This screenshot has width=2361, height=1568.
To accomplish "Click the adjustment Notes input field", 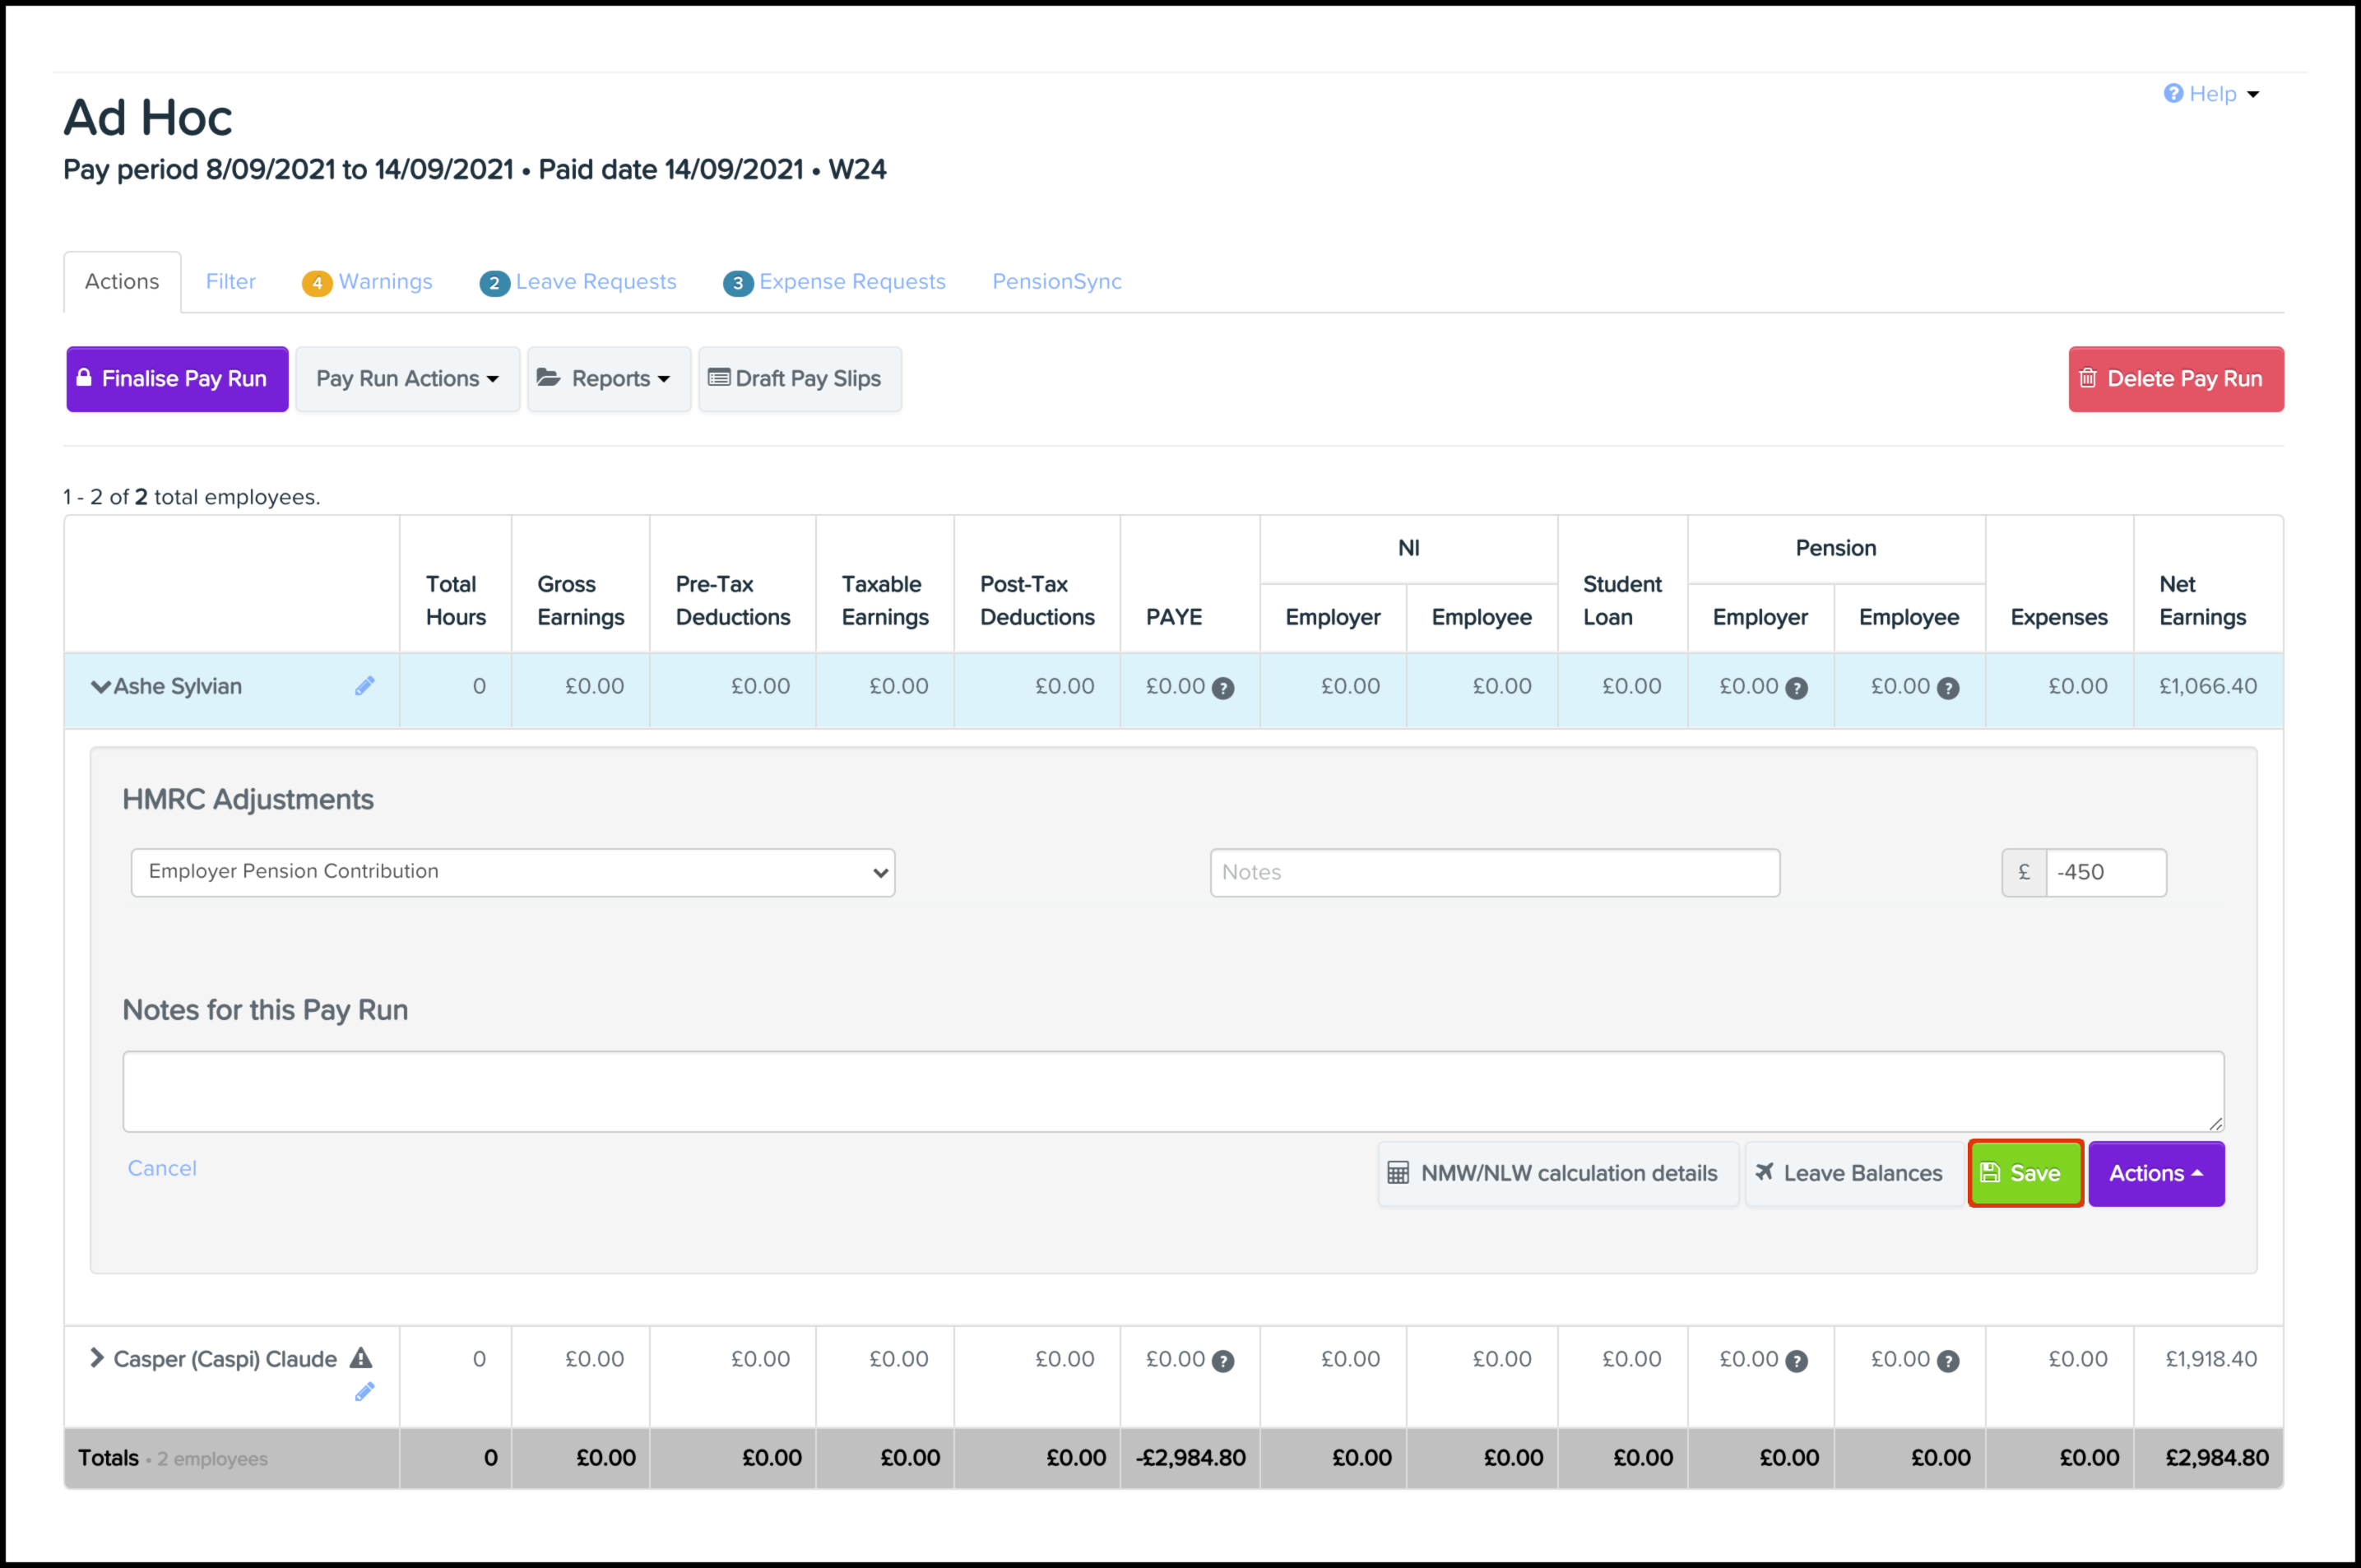I will [x=1494, y=872].
